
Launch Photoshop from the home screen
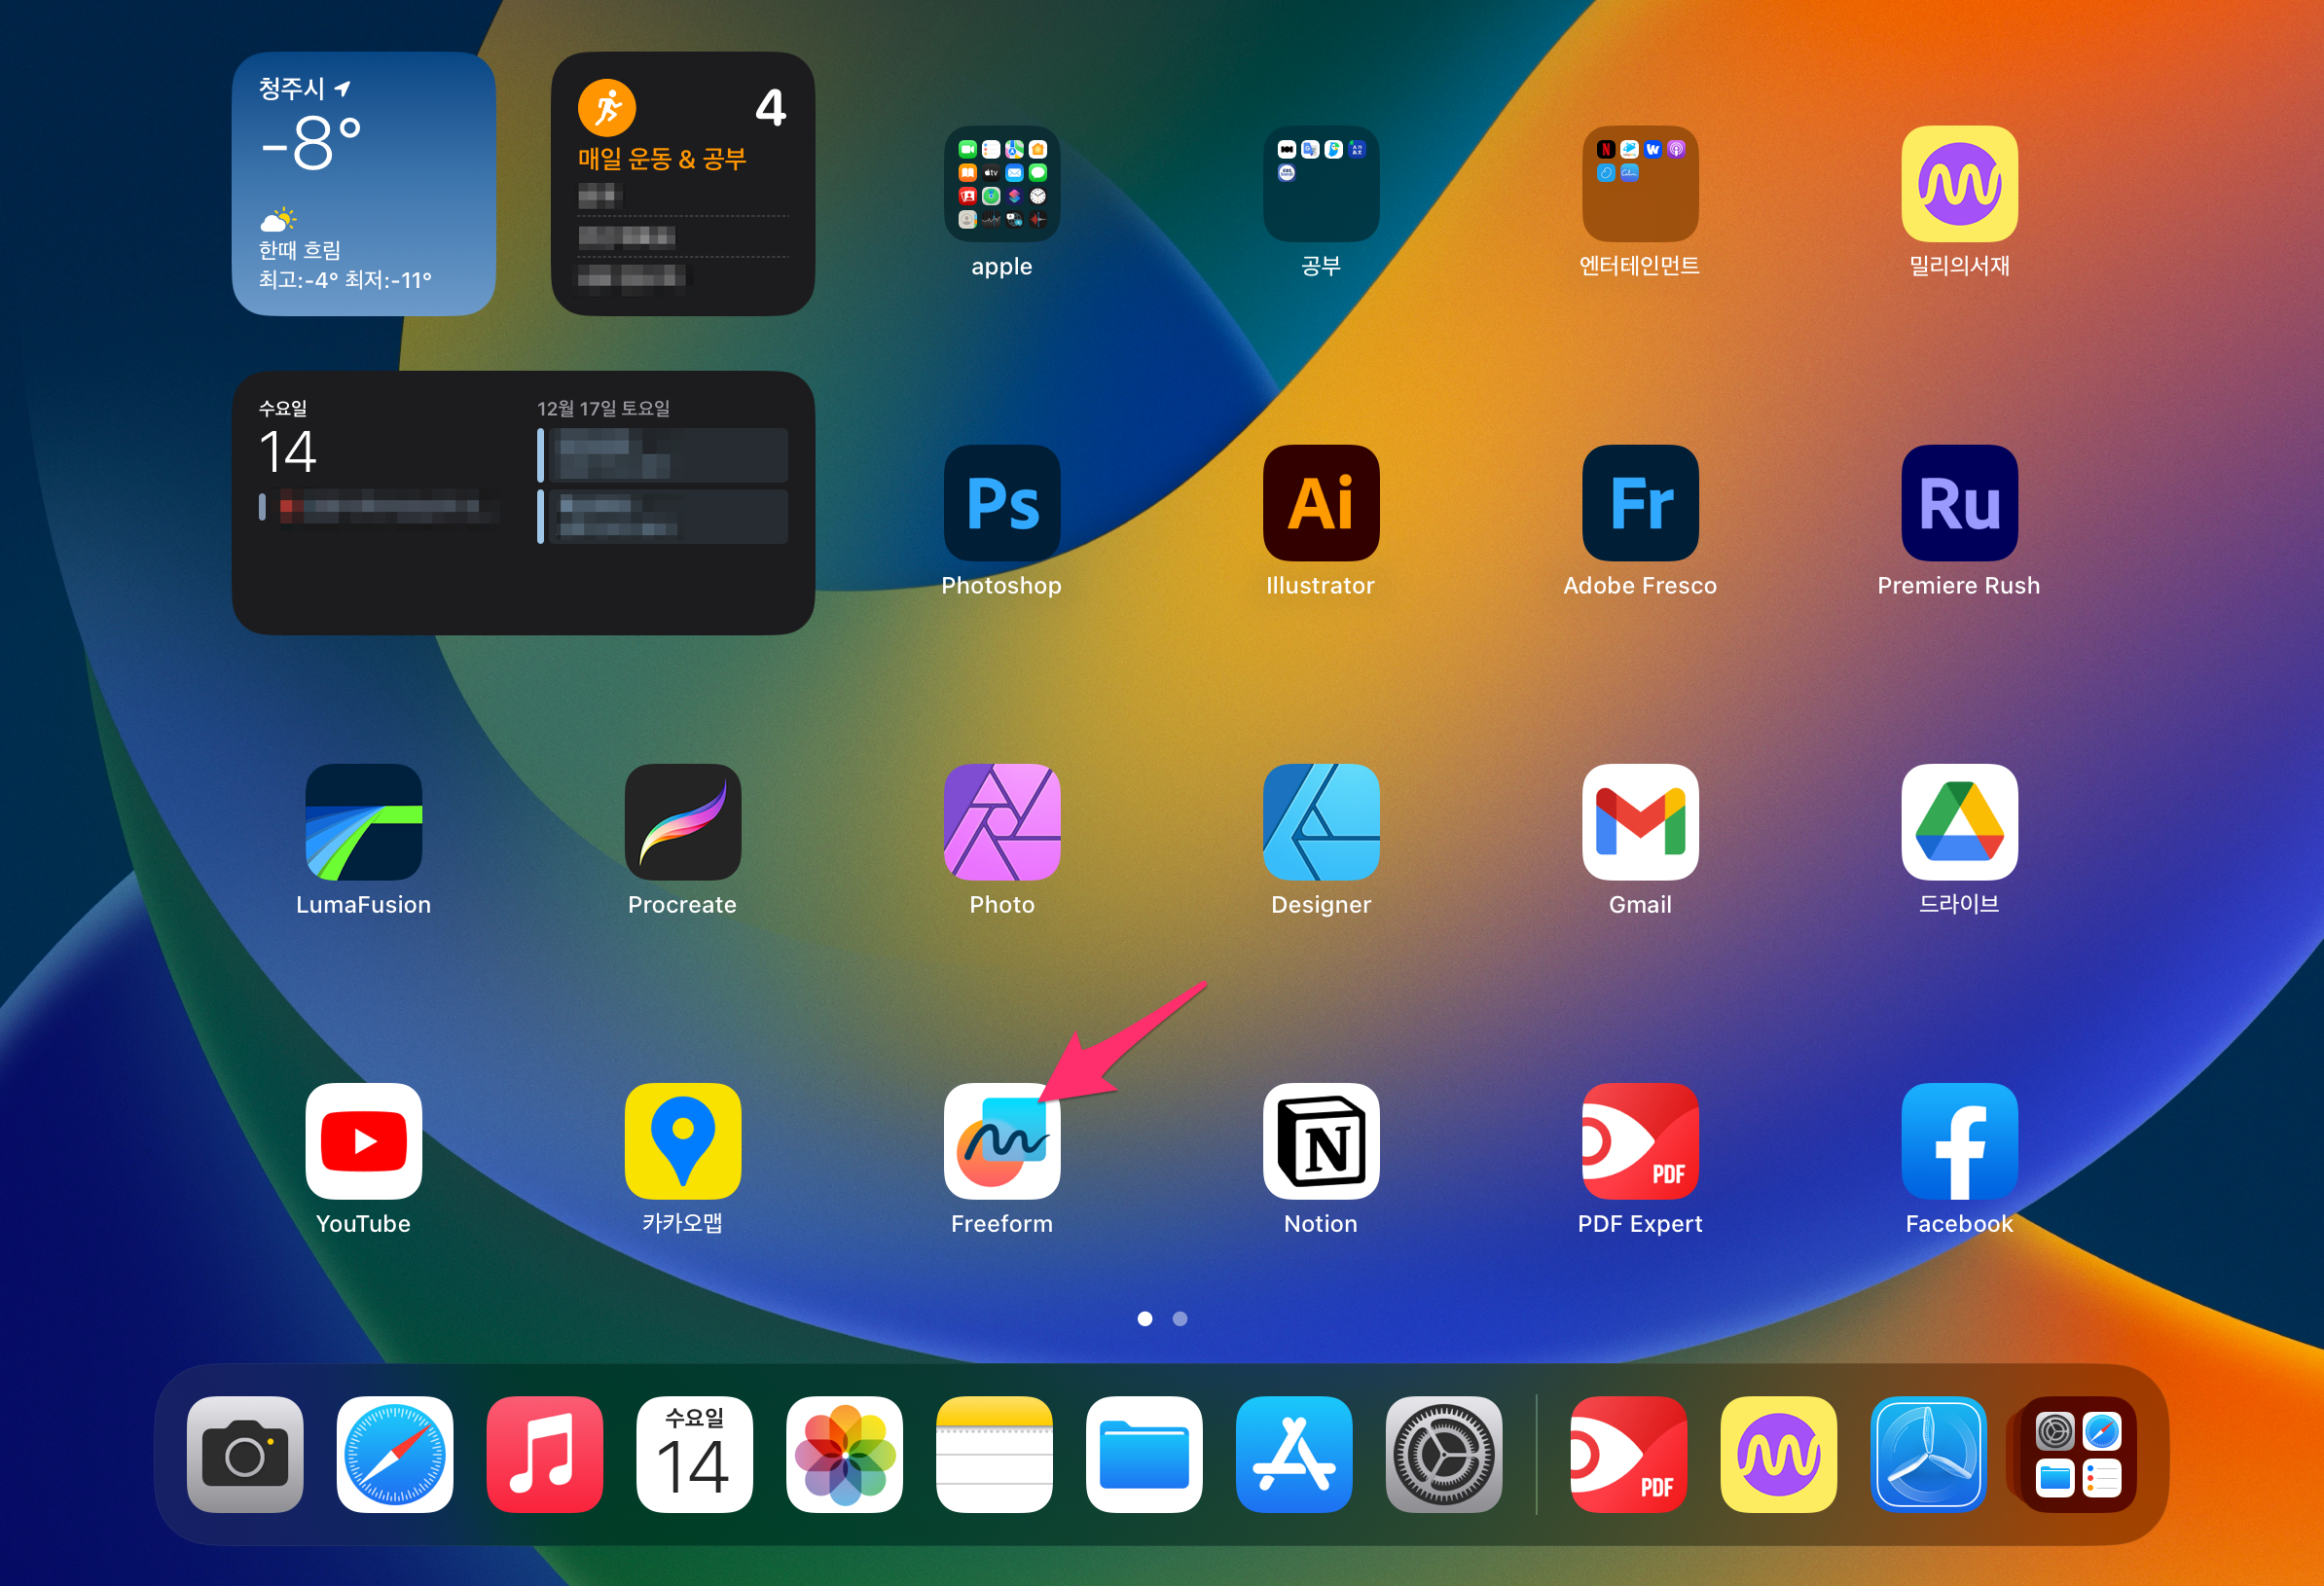[x=1001, y=503]
